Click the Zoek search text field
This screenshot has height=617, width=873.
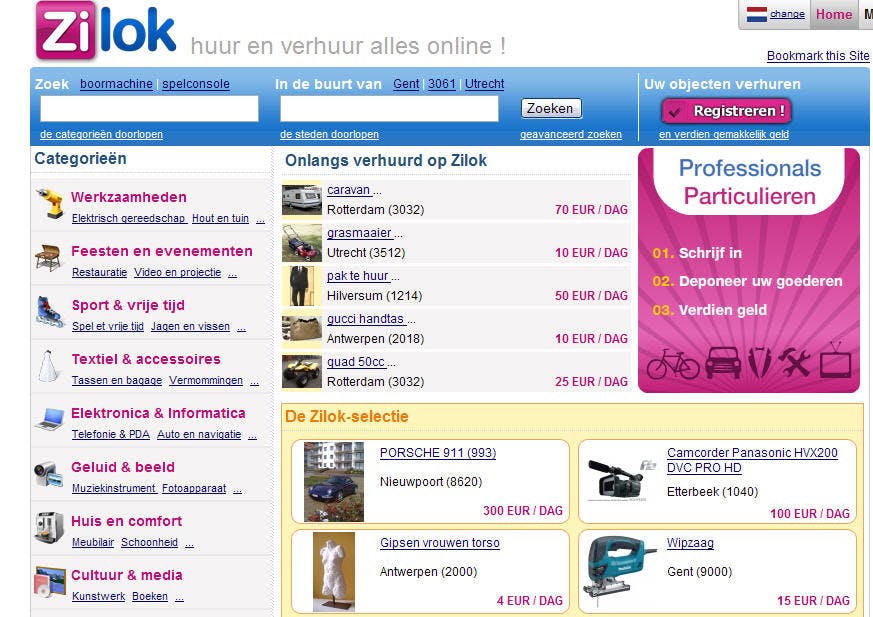[149, 109]
